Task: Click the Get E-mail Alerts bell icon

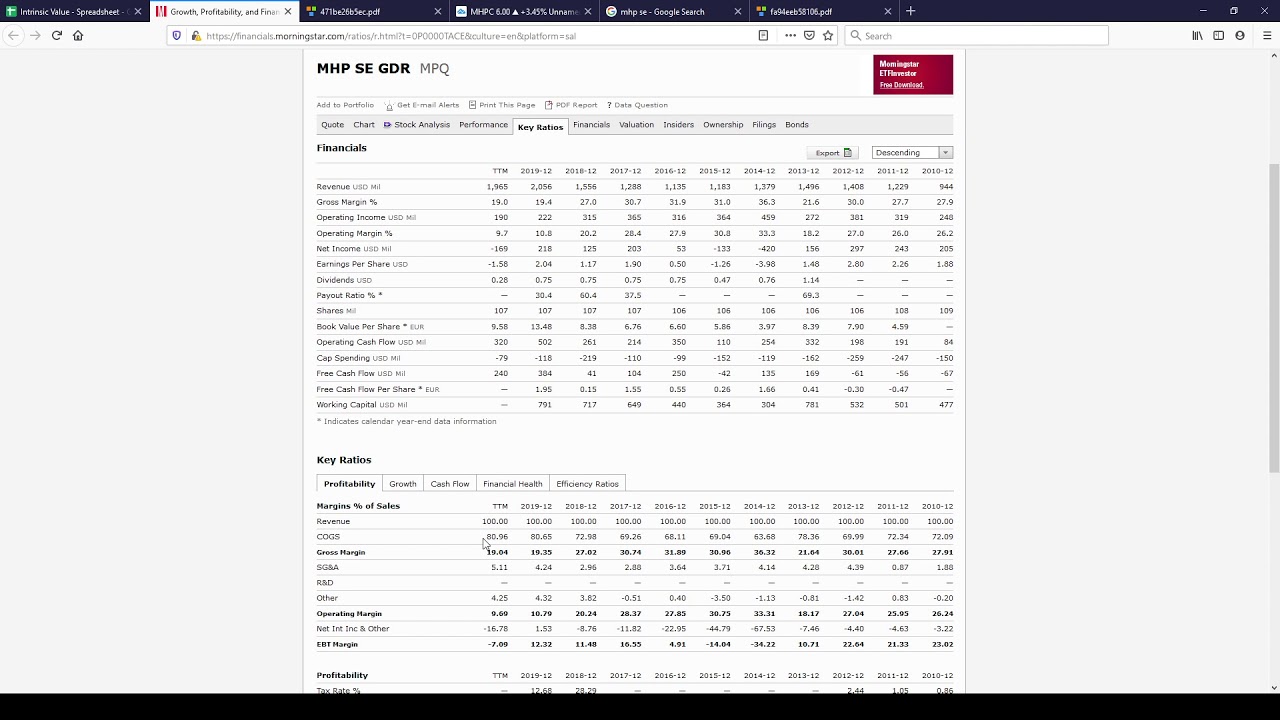Action: [389, 105]
